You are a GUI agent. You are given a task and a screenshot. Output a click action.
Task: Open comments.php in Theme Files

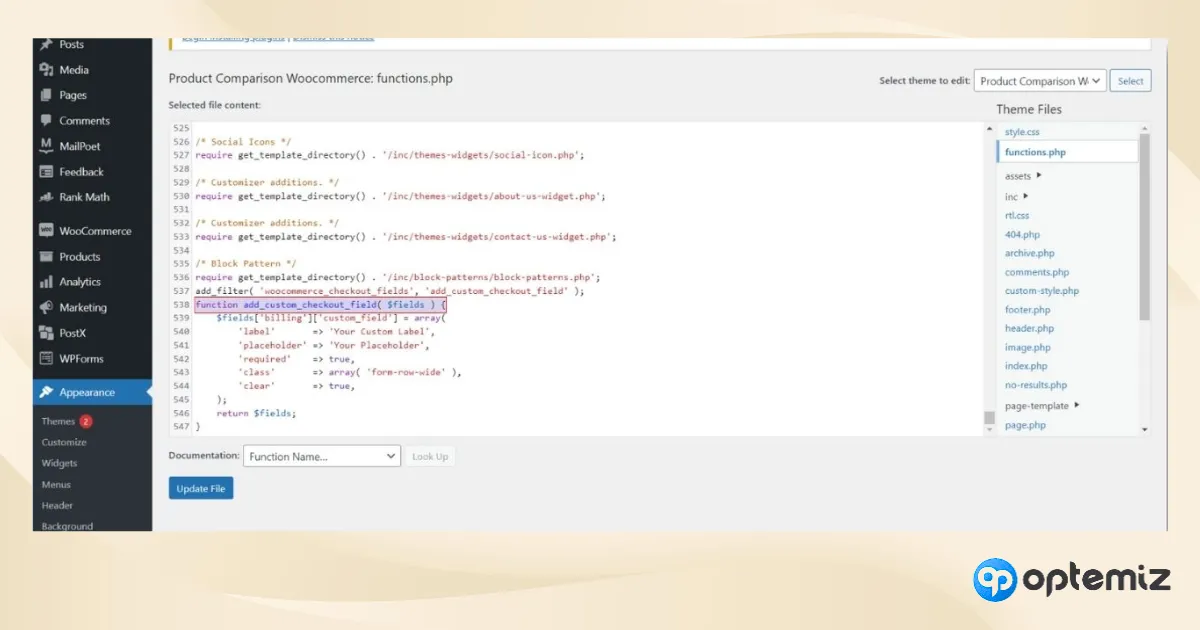(x=1037, y=272)
